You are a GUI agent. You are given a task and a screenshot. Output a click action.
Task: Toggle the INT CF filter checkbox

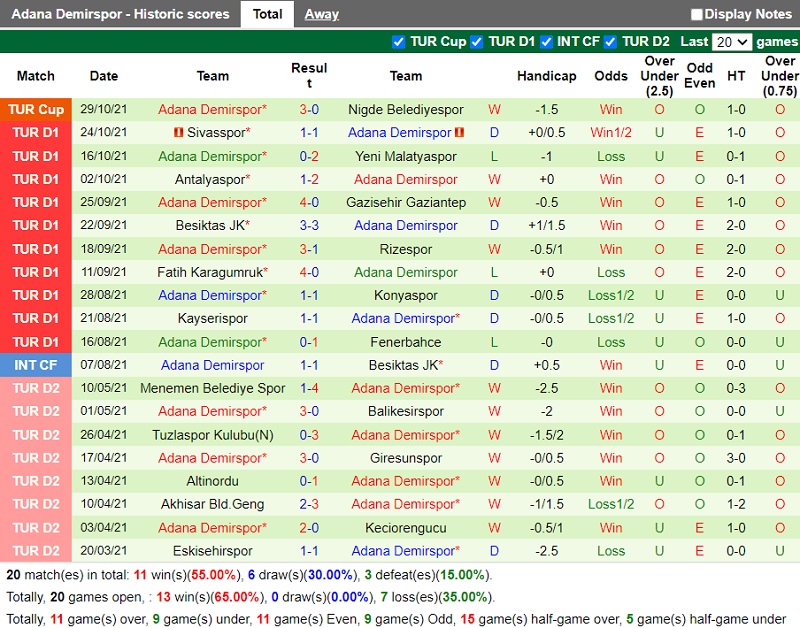(x=546, y=42)
